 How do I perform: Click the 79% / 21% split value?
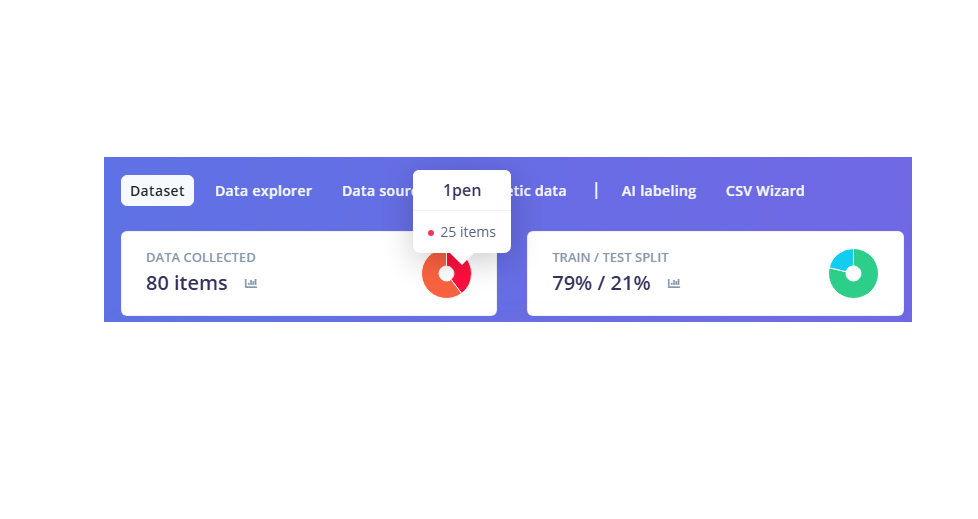tap(601, 283)
